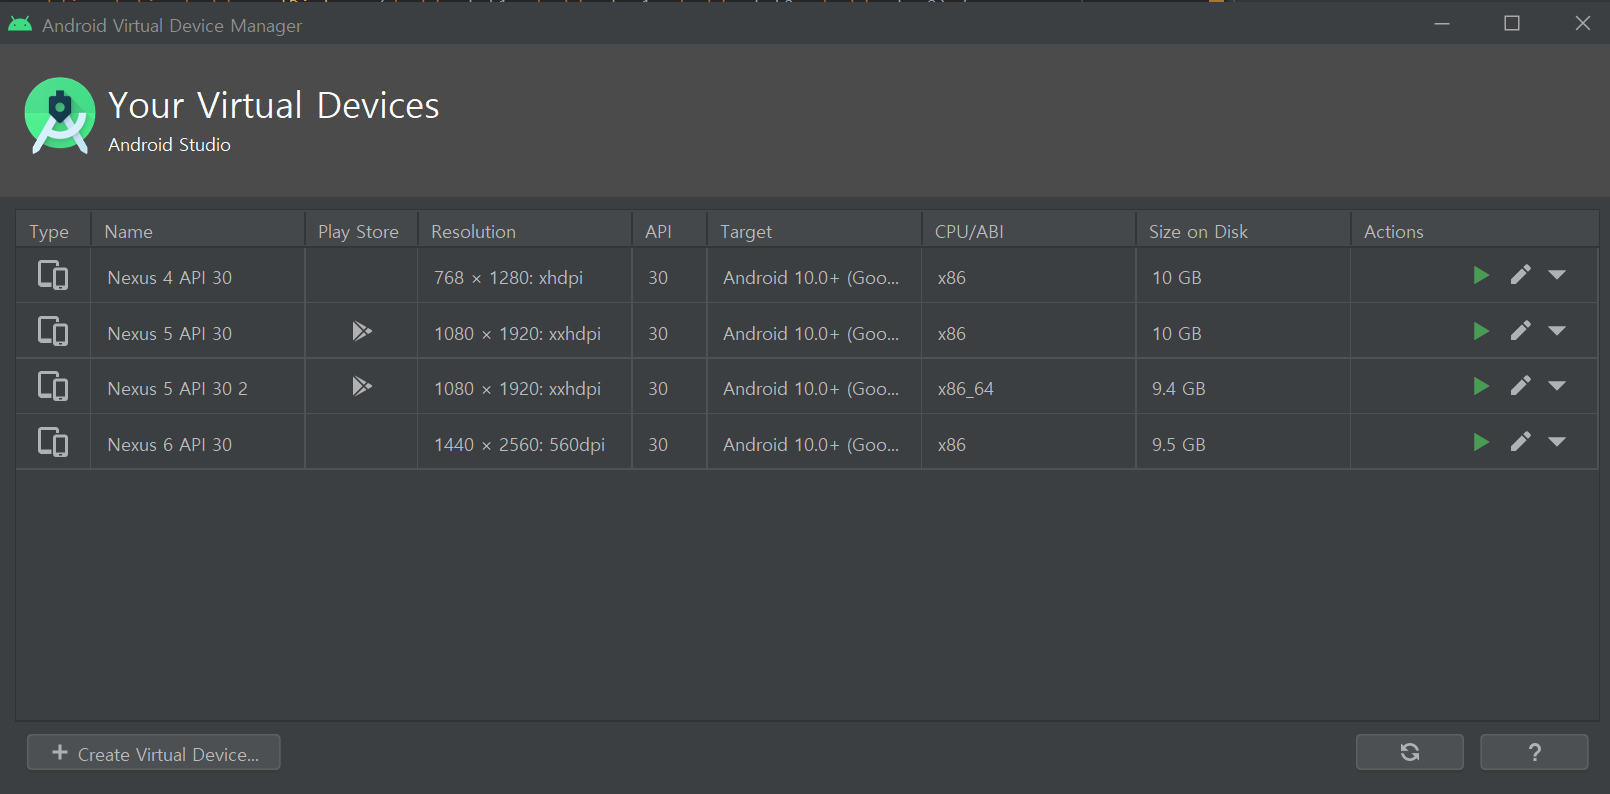Edit the Nexus 6 API 30 device
Image resolution: width=1610 pixels, height=794 pixels.
tap(1520, 442)
